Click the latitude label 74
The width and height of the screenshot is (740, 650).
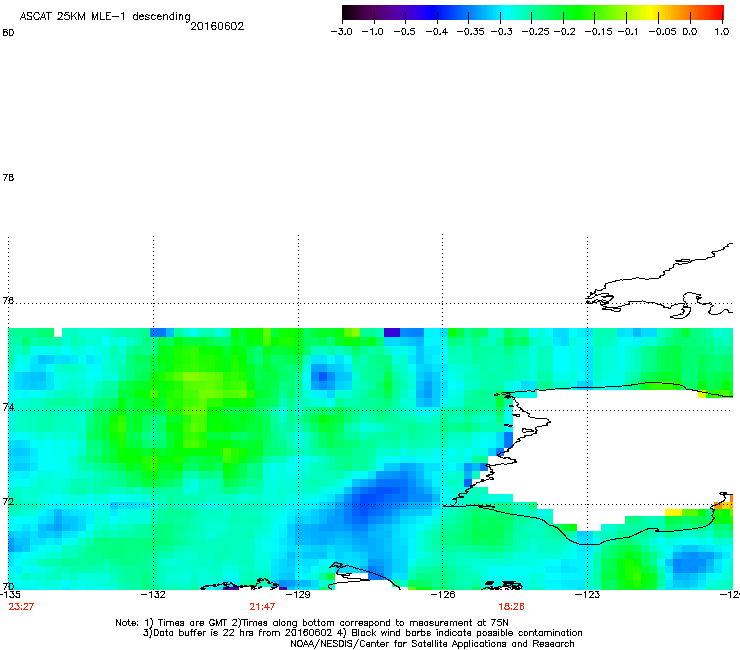coord(8,407)
